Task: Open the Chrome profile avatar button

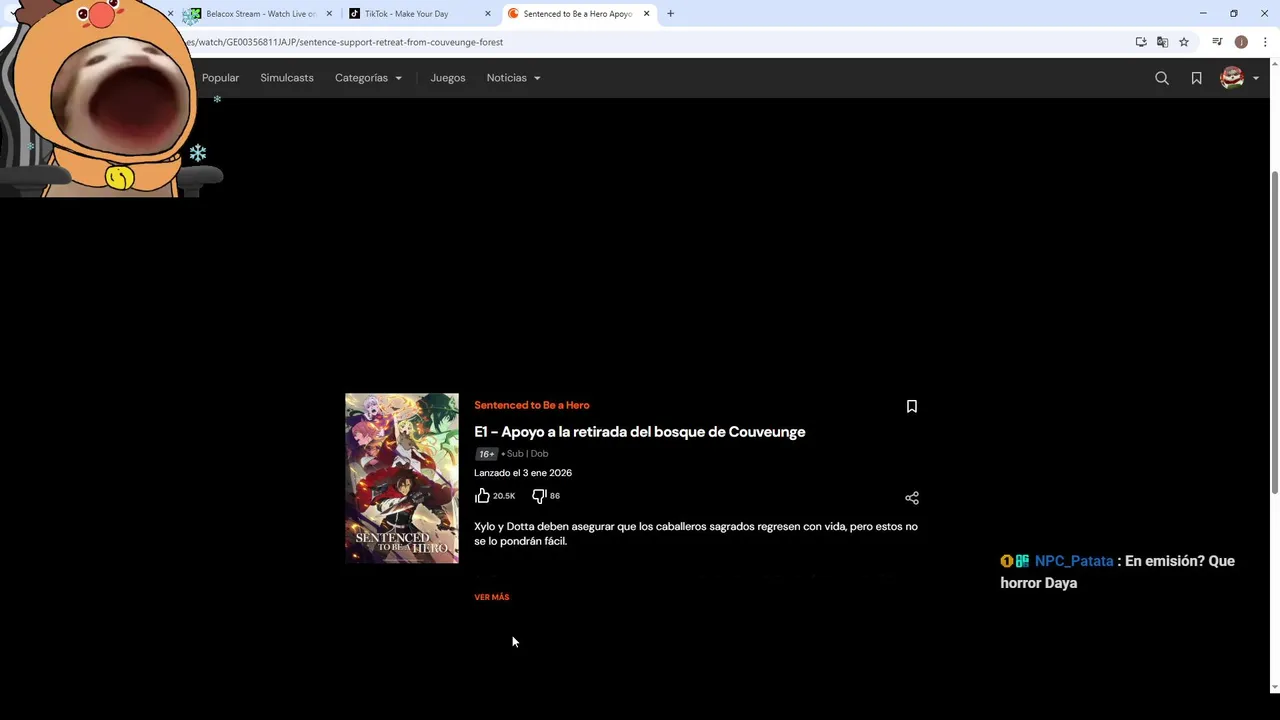Action: click(x=1241, y=42)
